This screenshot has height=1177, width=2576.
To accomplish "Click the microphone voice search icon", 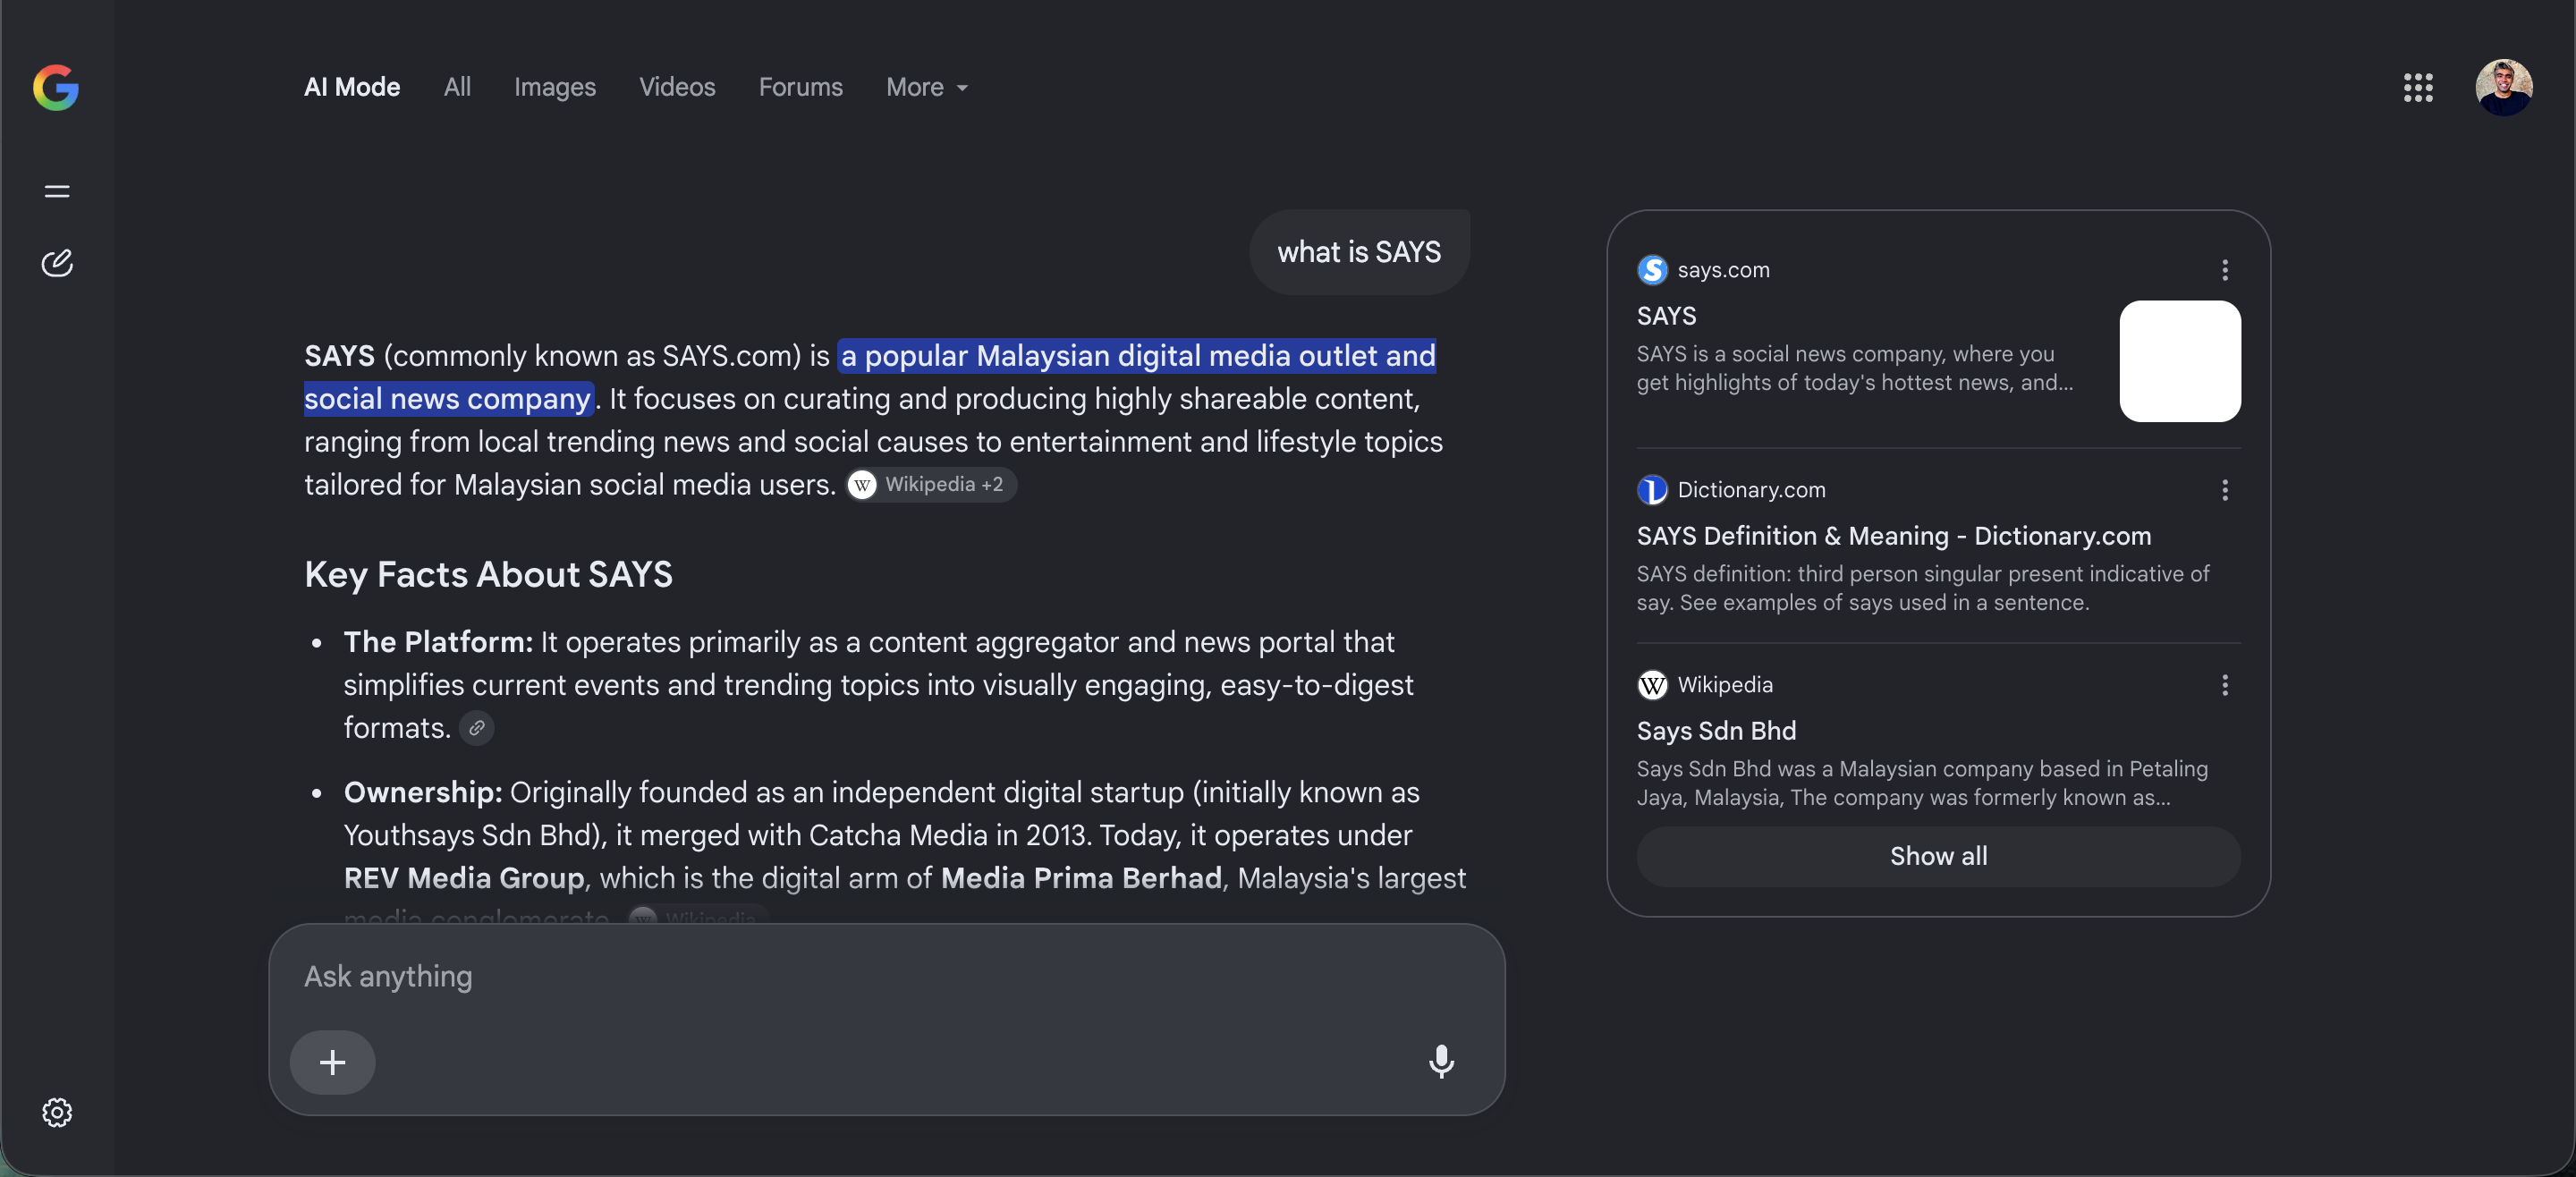I will [1441, 1061].
